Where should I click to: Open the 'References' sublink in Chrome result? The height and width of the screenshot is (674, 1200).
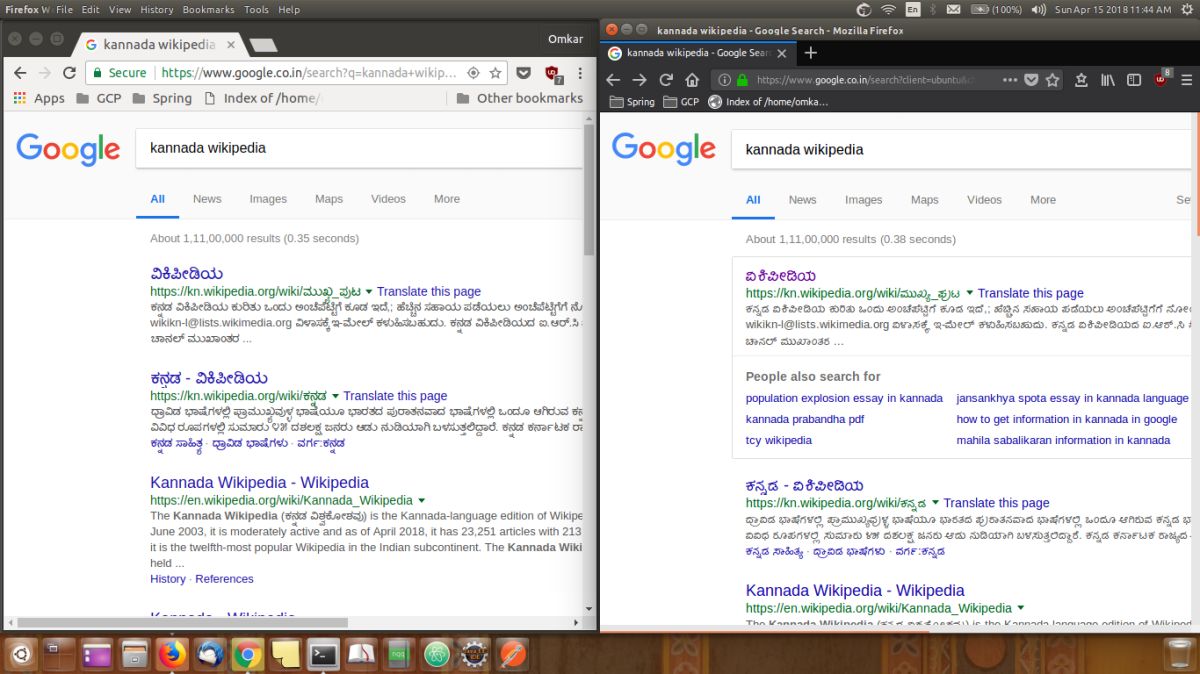coord(224,579)
